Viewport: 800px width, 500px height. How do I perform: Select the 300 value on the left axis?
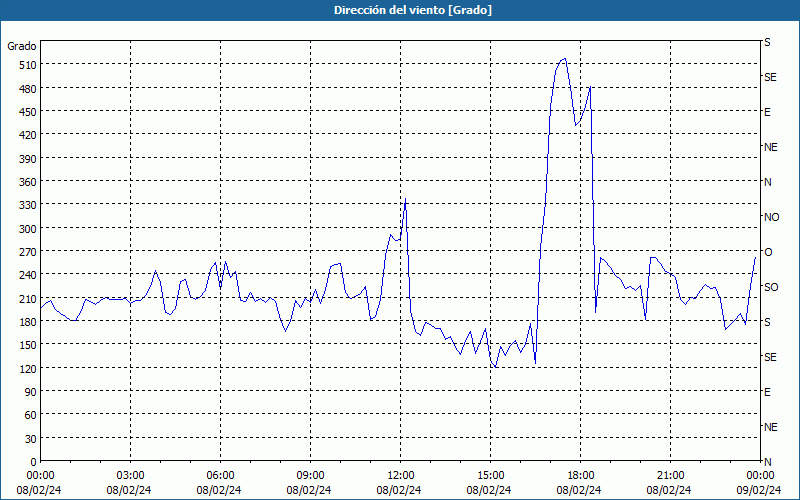(27, 229)
